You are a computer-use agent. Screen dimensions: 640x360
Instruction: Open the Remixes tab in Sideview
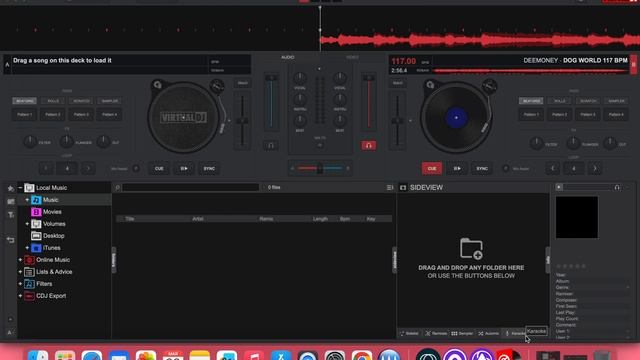click(436, 333)
